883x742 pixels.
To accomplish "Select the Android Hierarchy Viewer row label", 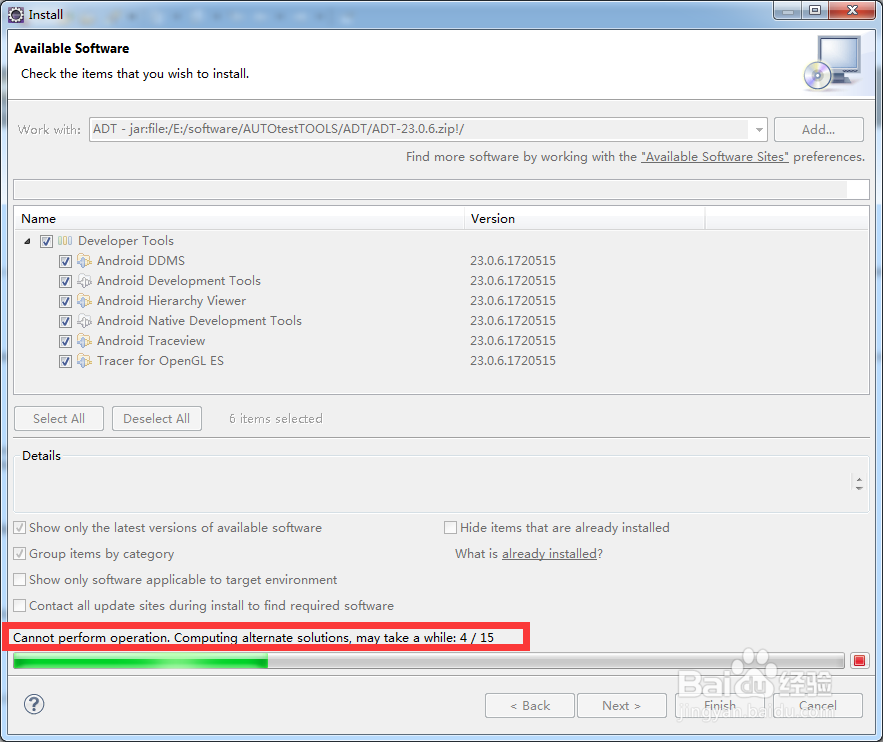I will [171, 301].
